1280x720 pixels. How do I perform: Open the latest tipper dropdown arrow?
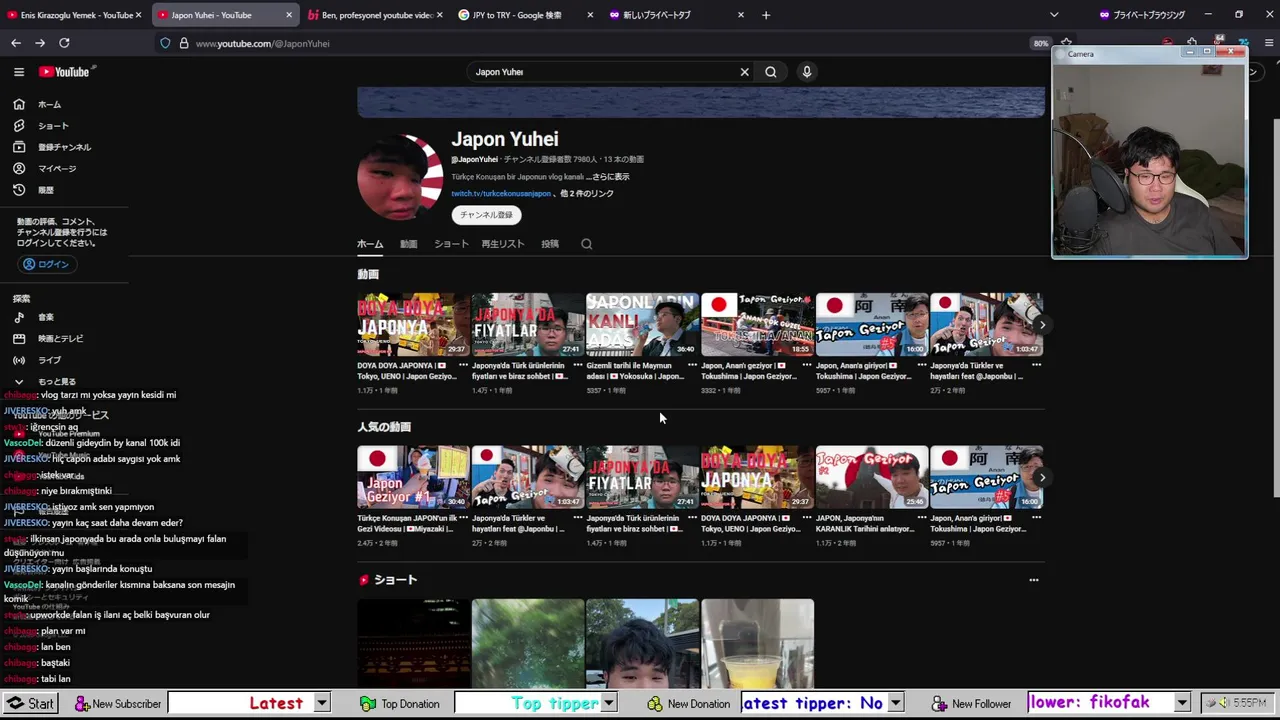(x=896, y=704)
